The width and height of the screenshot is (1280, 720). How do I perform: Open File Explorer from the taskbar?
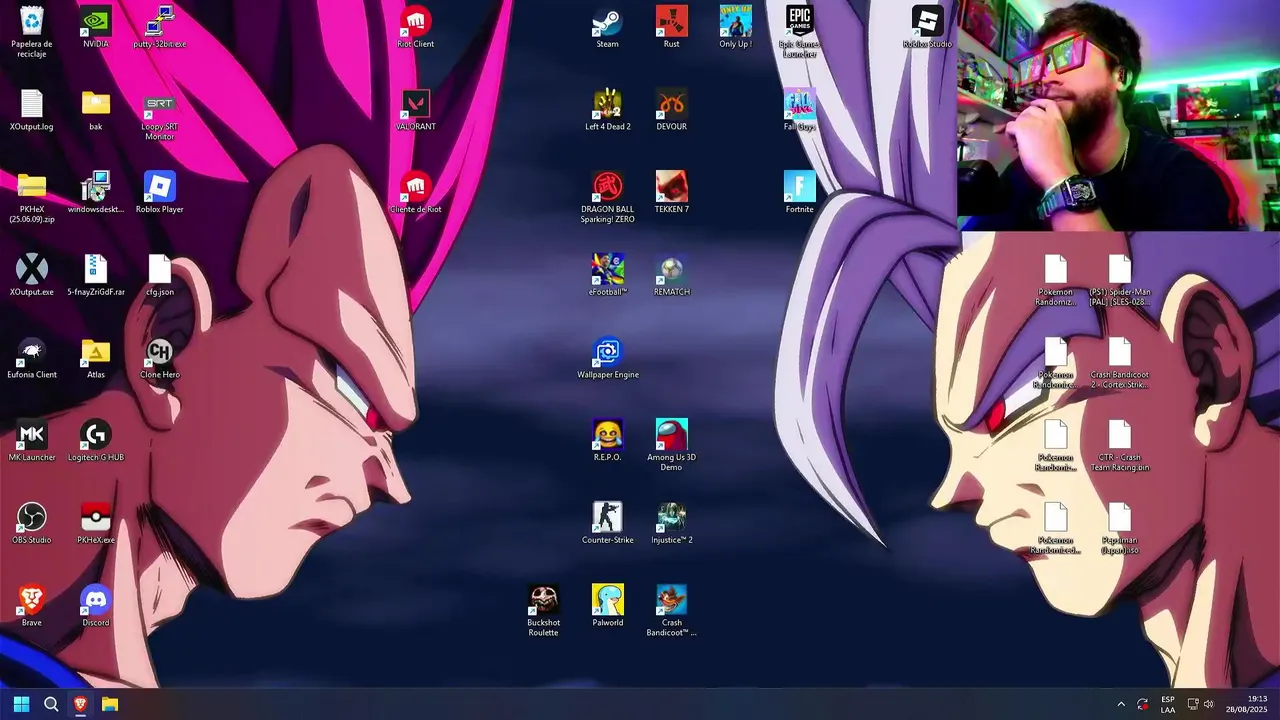point(110,704)
